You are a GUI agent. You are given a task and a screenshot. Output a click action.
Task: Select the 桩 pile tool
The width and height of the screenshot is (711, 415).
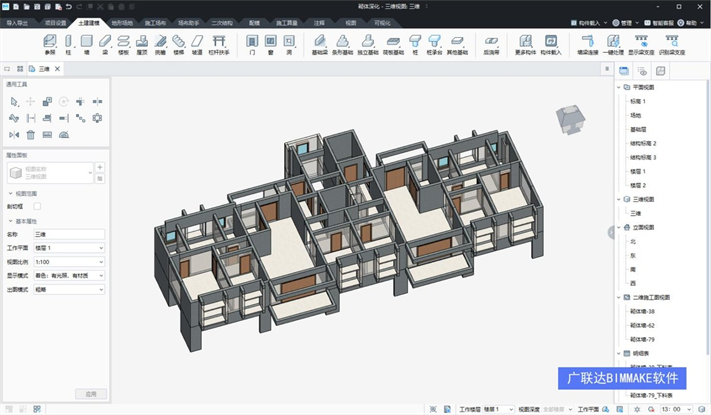(415, 45)
